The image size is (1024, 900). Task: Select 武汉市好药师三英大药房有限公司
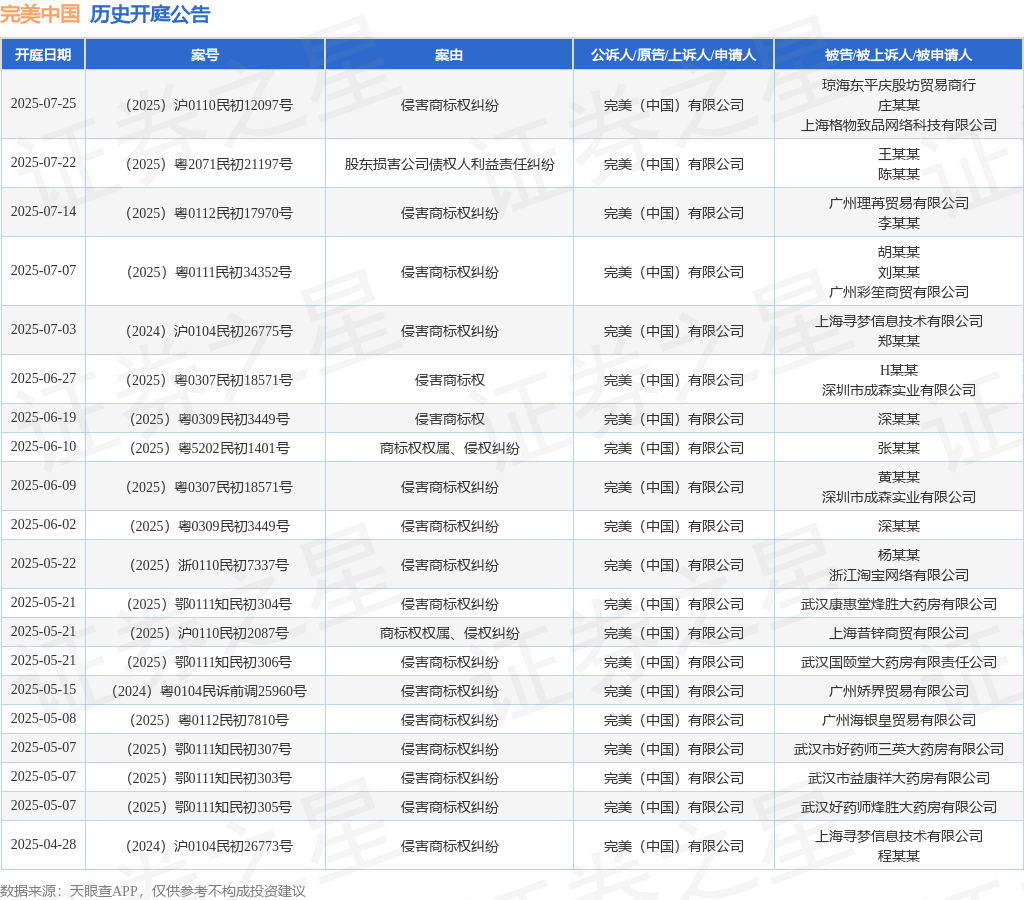point(899,749)
